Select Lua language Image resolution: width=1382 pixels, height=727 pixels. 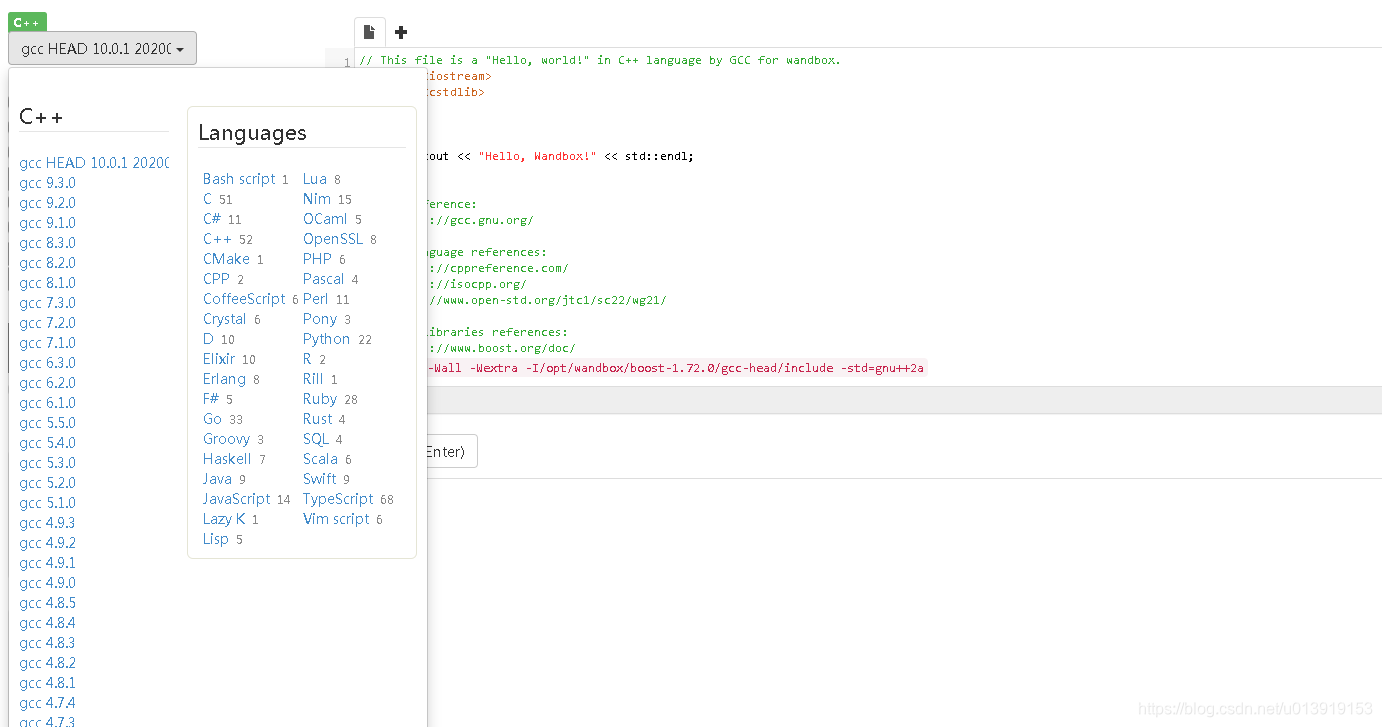pos(315,179)
